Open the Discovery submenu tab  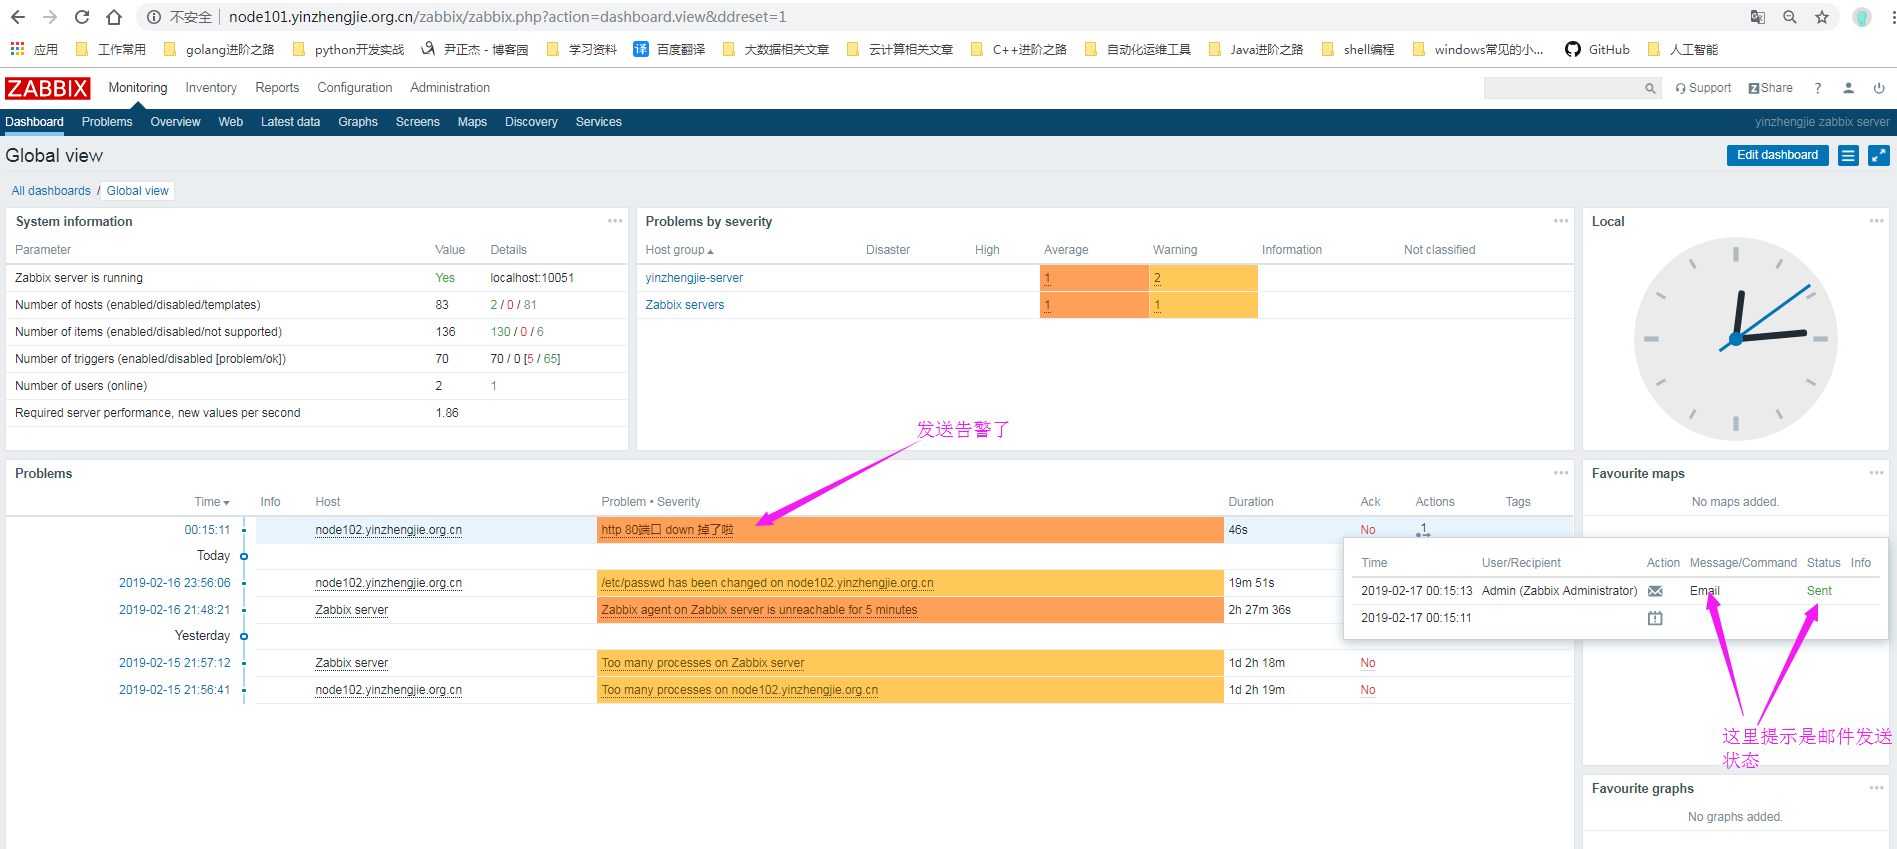pyautogui.click(x=531, y=122)
